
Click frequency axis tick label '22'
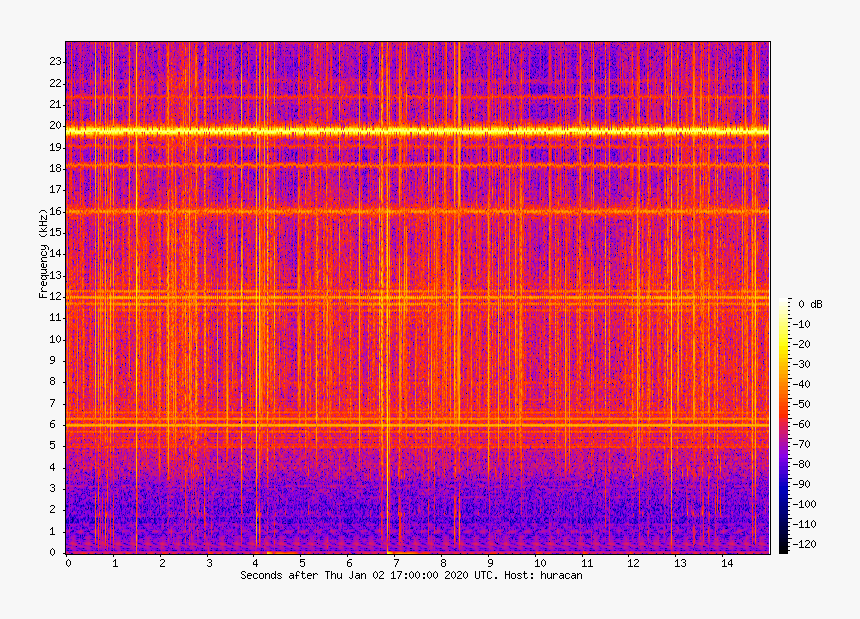(55, 83)
